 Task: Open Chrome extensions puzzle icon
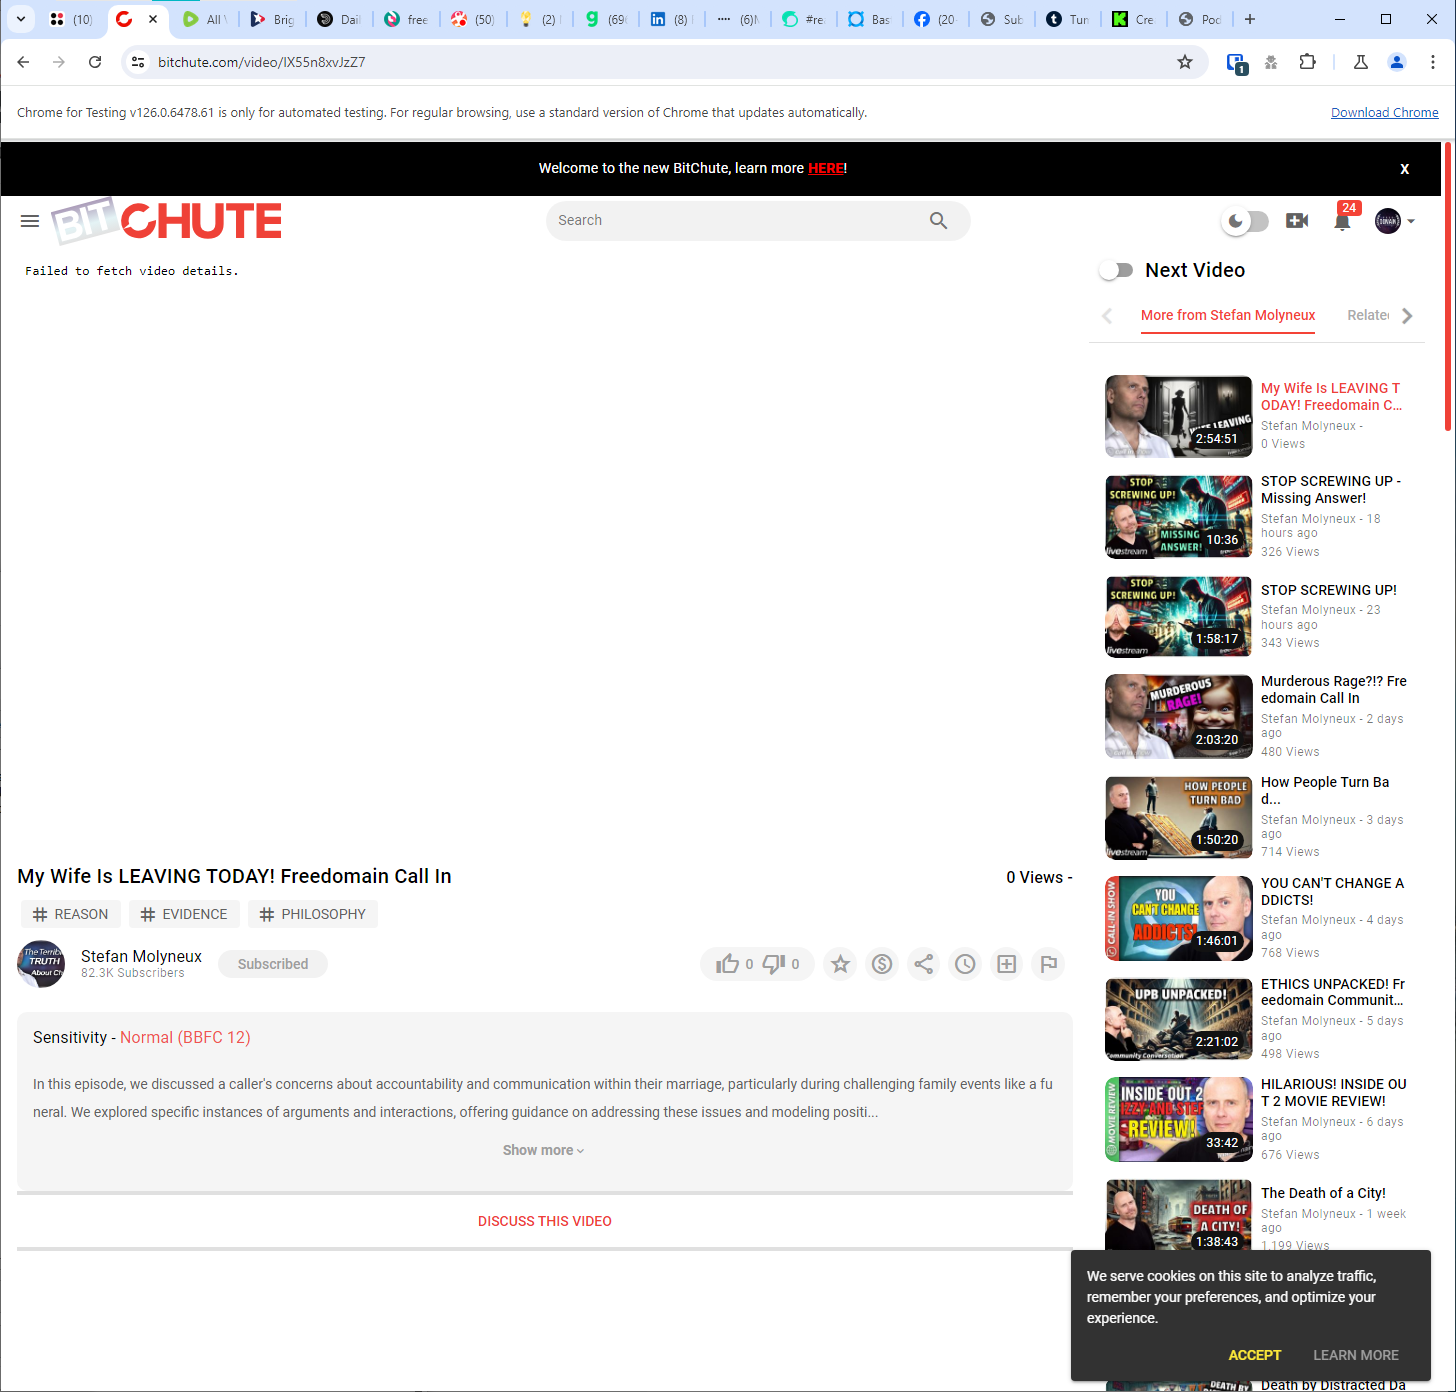tap(1307, 62)
